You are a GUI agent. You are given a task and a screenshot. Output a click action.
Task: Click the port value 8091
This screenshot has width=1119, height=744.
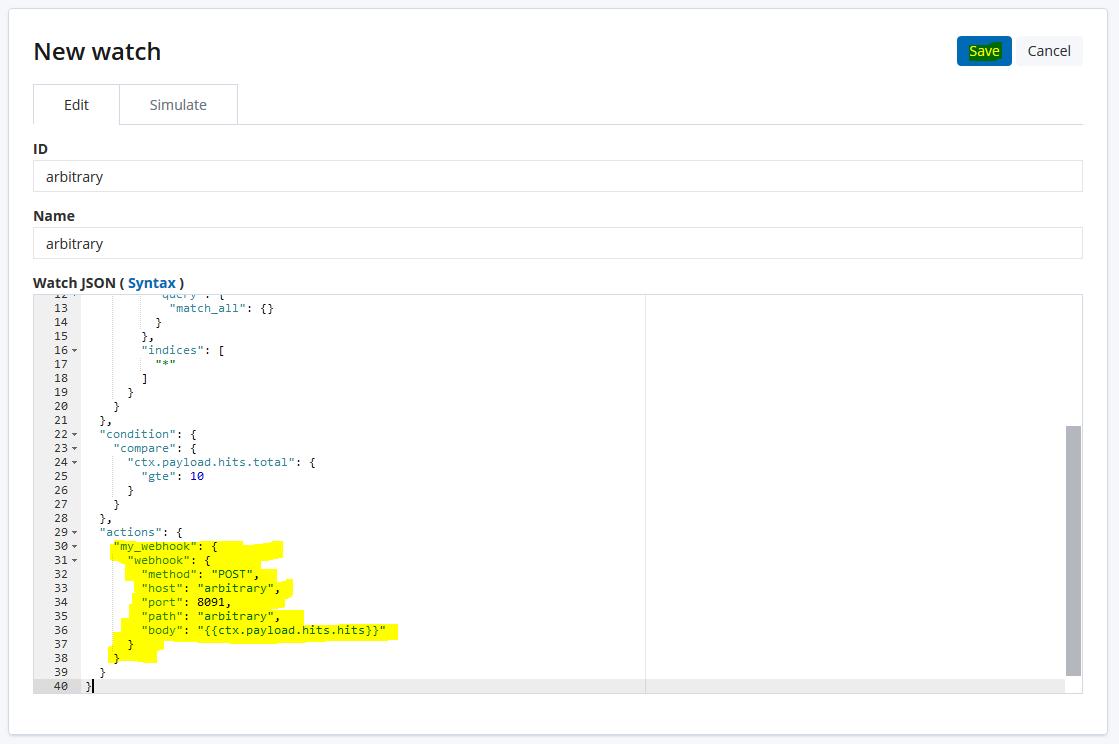[x=211, y=602]
